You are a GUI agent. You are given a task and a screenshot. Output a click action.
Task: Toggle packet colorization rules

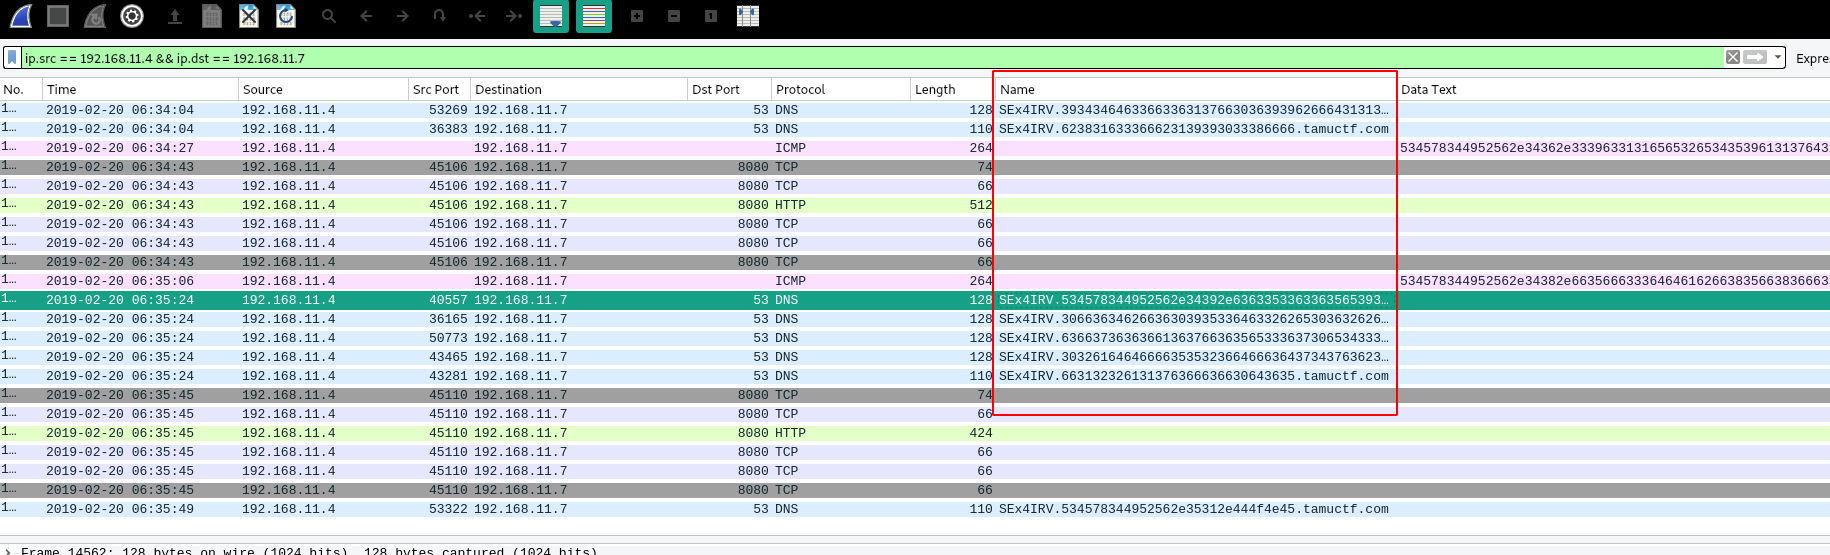[x=594, y=16]
